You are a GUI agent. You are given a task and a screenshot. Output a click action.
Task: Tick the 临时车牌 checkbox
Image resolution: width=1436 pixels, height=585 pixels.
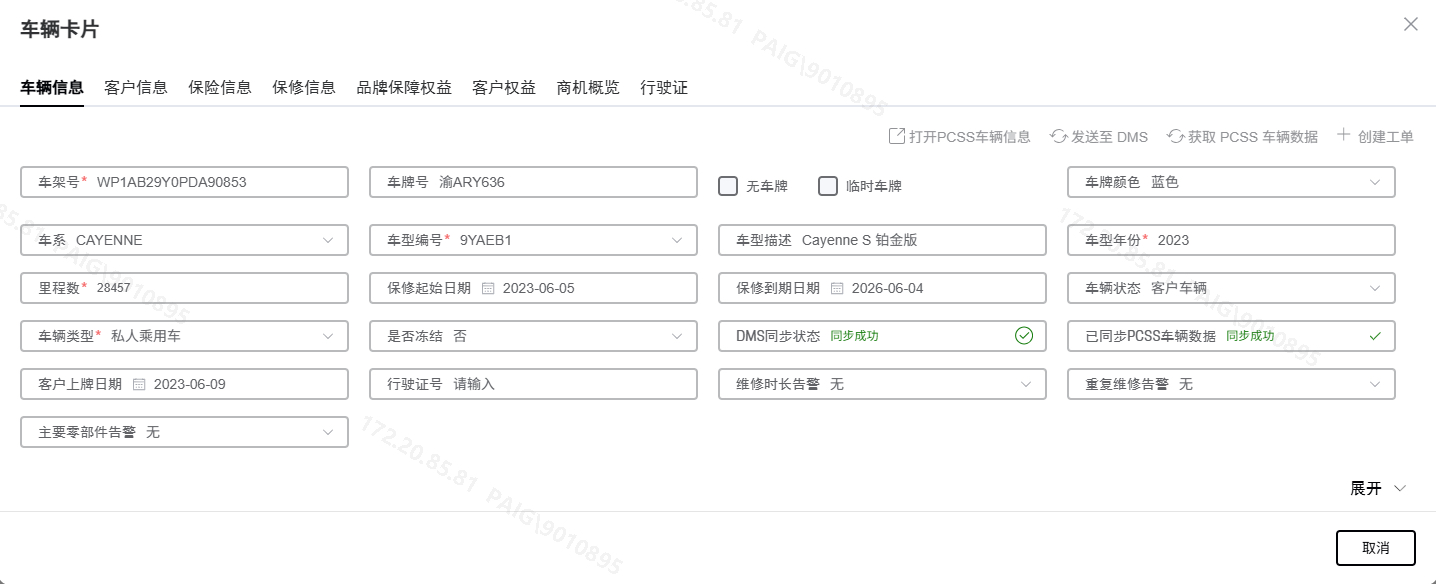pos(828,186)
